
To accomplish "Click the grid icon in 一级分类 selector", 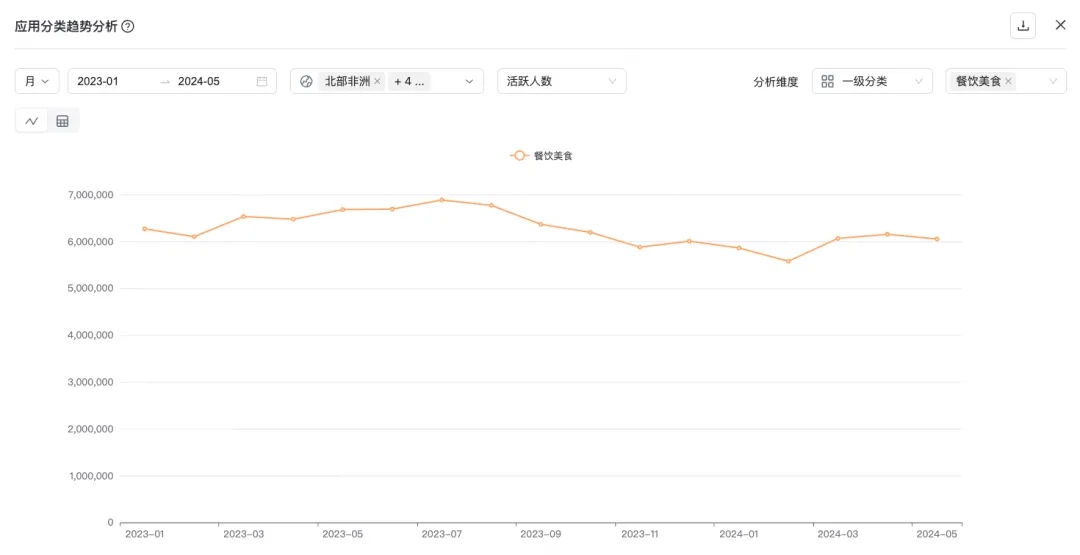I will tap(828, 82).
